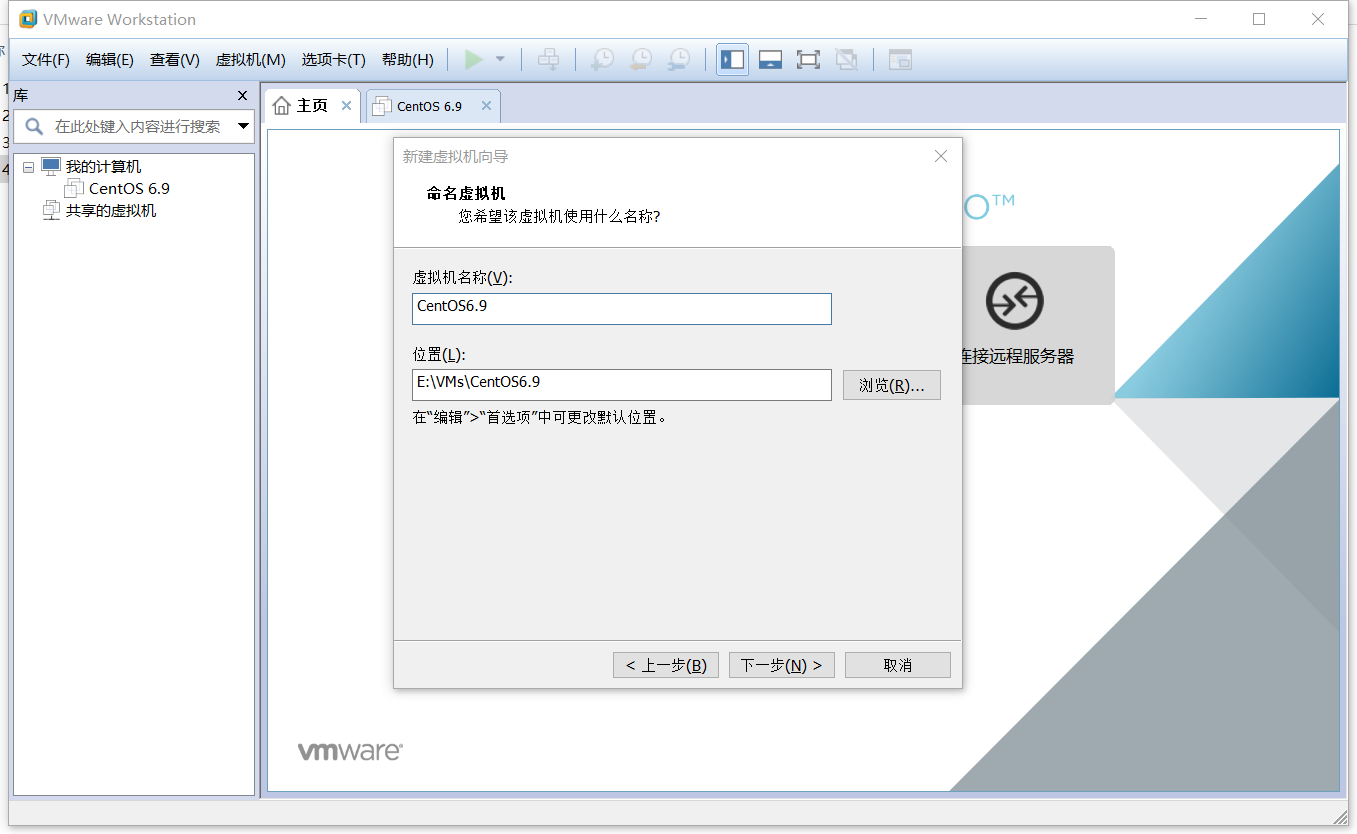This screenshot has height=834, width=1357.
Task: Open the library search filter dropdown
Action: [243, 126]
